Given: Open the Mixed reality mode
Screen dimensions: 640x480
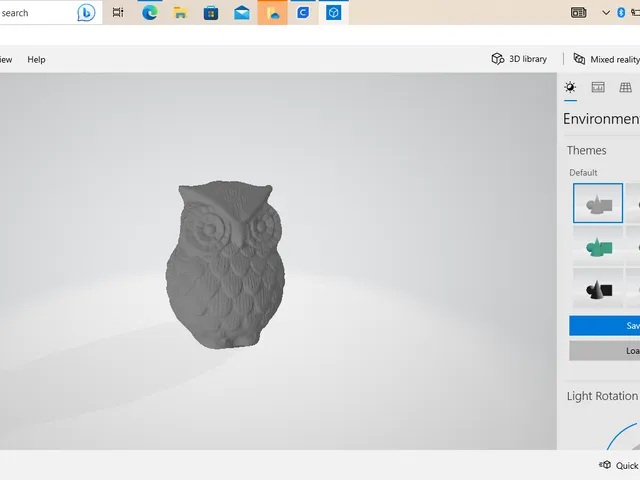Looking at the screenshot, I should pos(607,59).
